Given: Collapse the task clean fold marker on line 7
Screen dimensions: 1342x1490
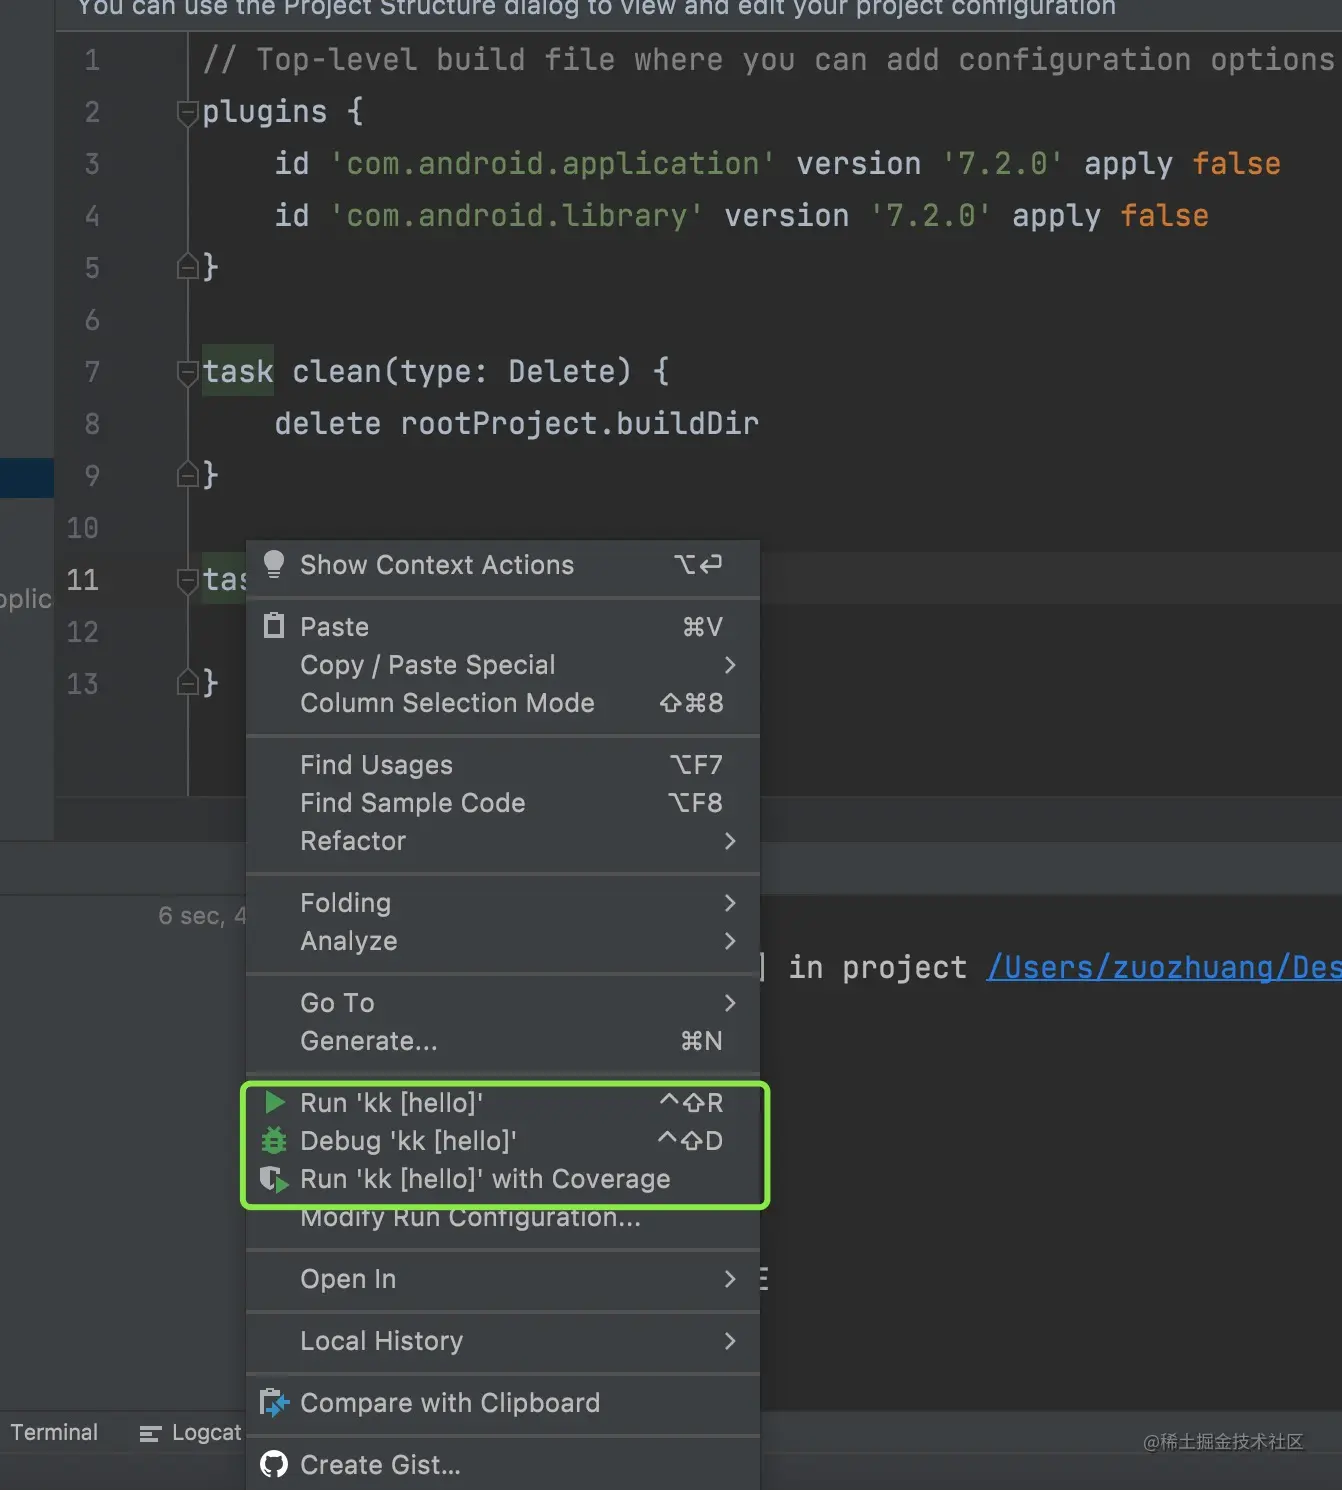Looking at the screenshot, I should [187, 372].
